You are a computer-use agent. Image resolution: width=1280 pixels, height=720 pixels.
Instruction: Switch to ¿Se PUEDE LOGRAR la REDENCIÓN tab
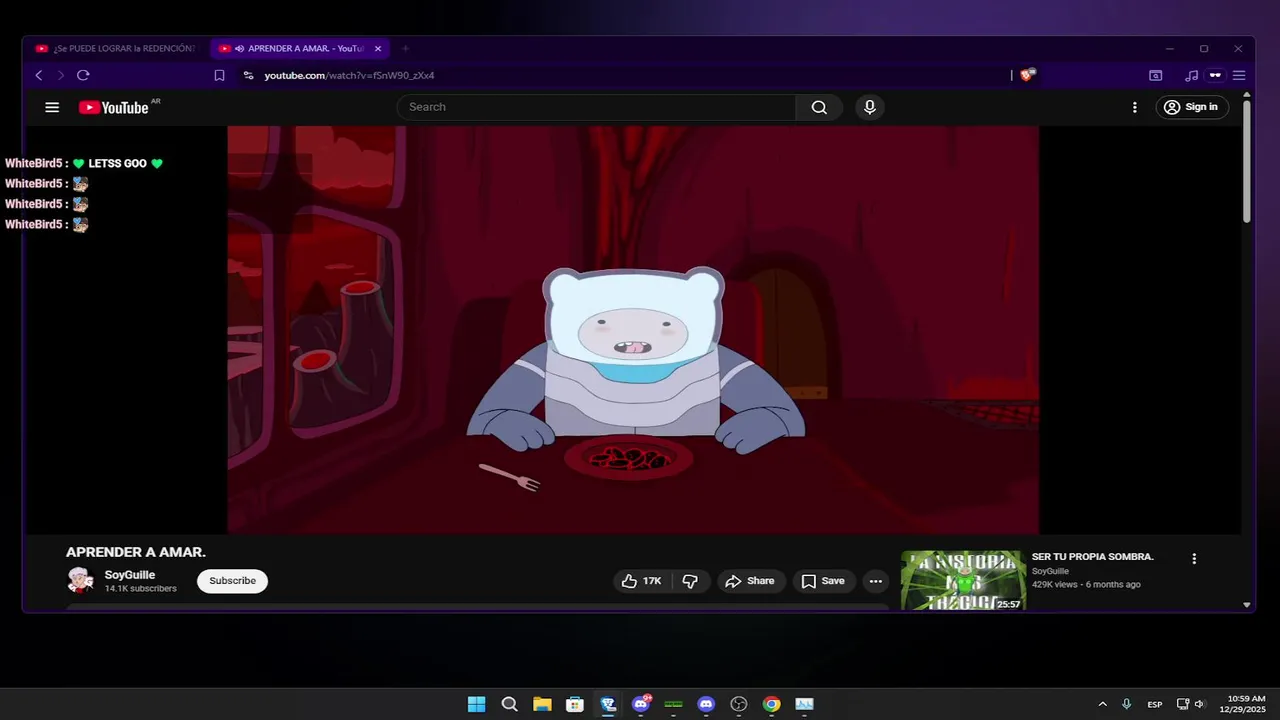pyautogui.click(x=115, y=48)
